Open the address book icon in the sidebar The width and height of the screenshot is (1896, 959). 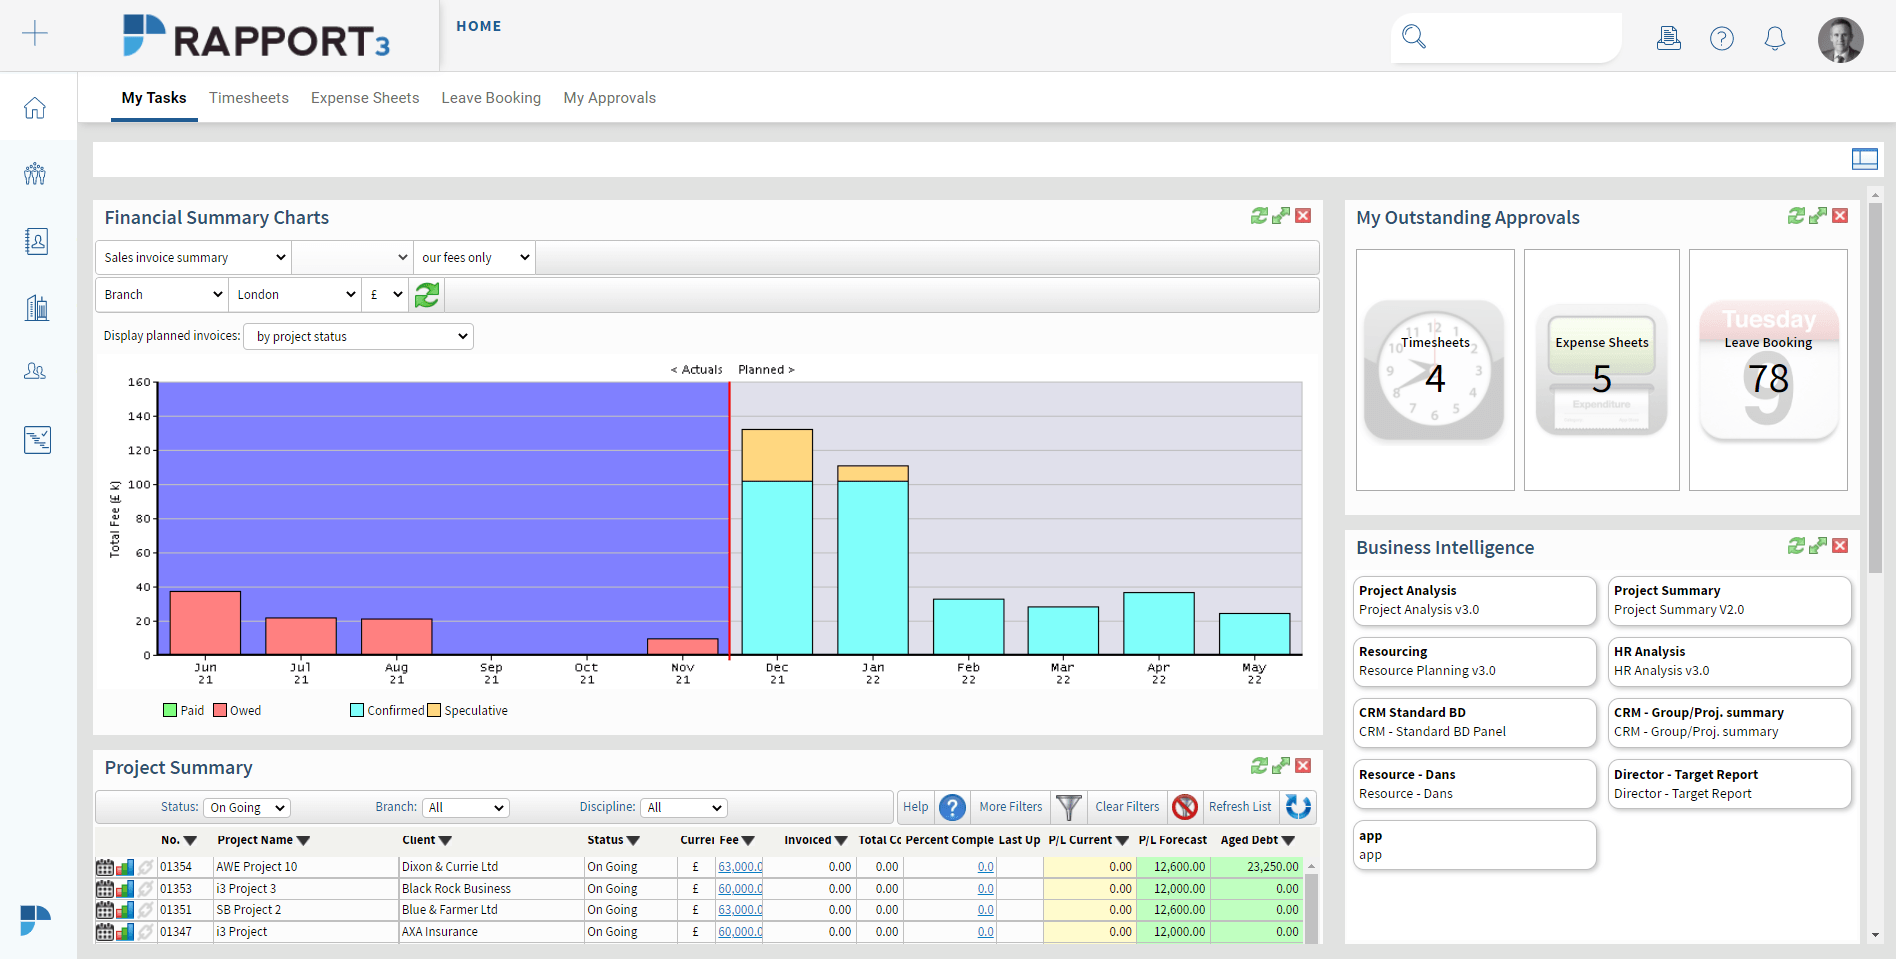coord(36,241)
